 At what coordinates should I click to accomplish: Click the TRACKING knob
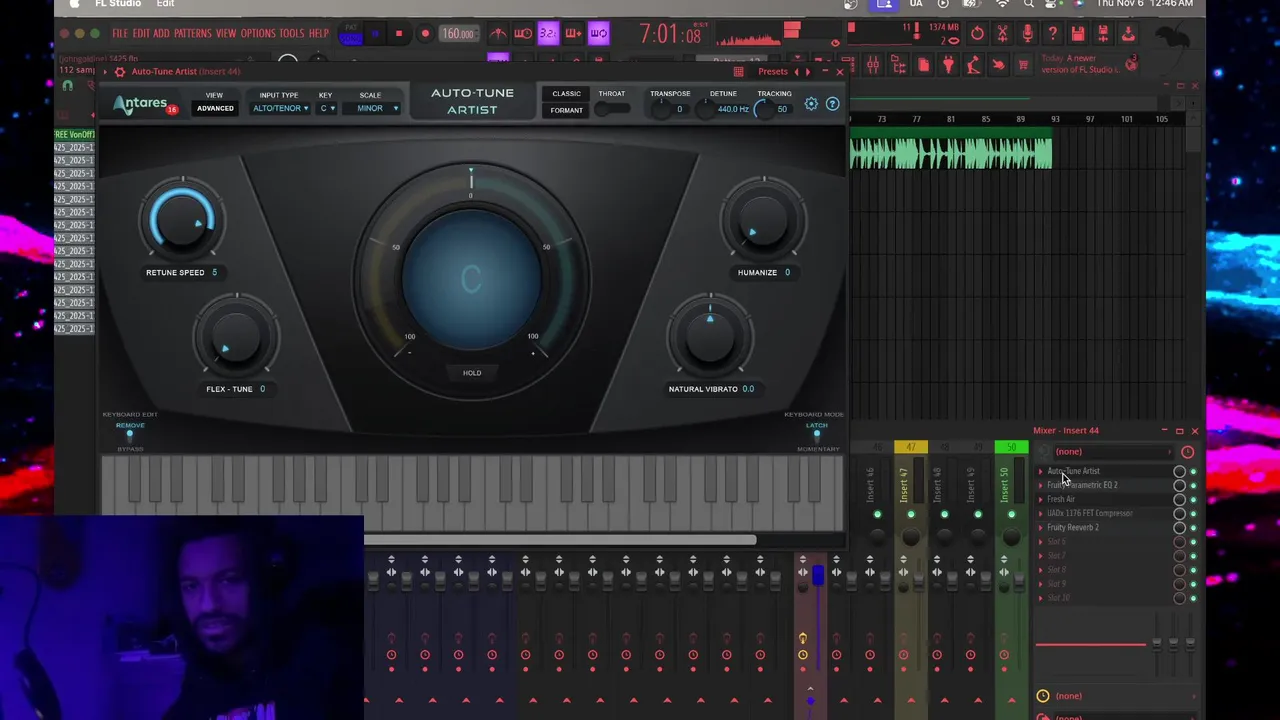coord(765,109)
